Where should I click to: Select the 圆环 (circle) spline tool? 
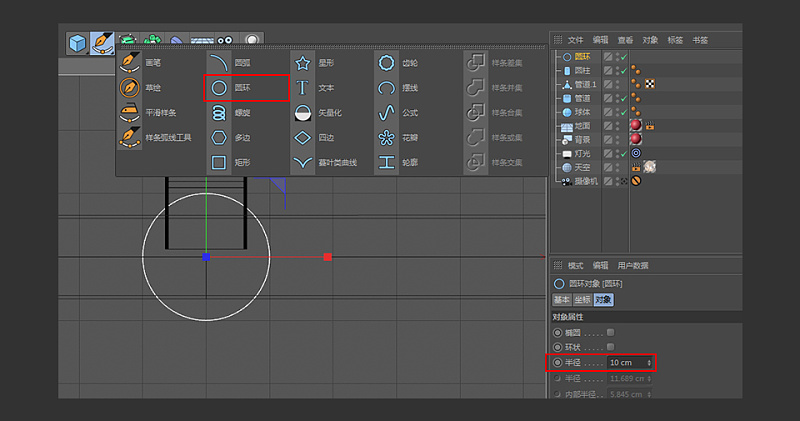pyautogui.click(x=219, y=88)
